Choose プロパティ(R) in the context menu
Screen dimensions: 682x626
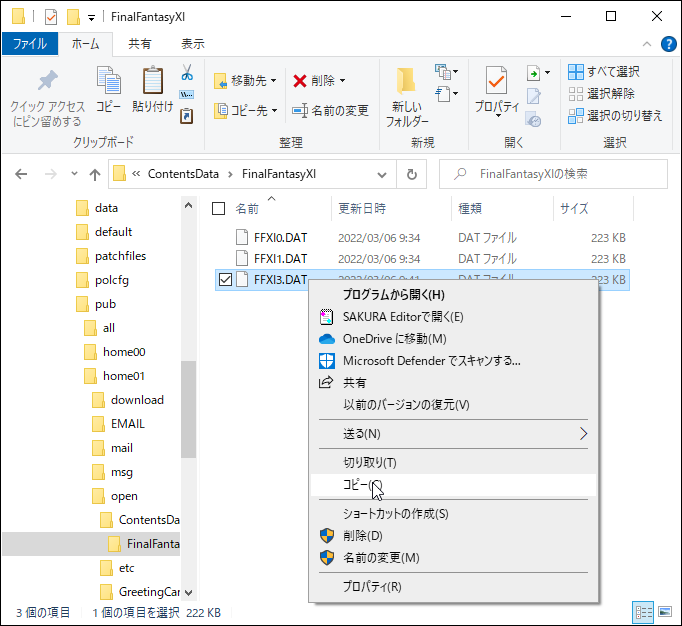(454, 586)
